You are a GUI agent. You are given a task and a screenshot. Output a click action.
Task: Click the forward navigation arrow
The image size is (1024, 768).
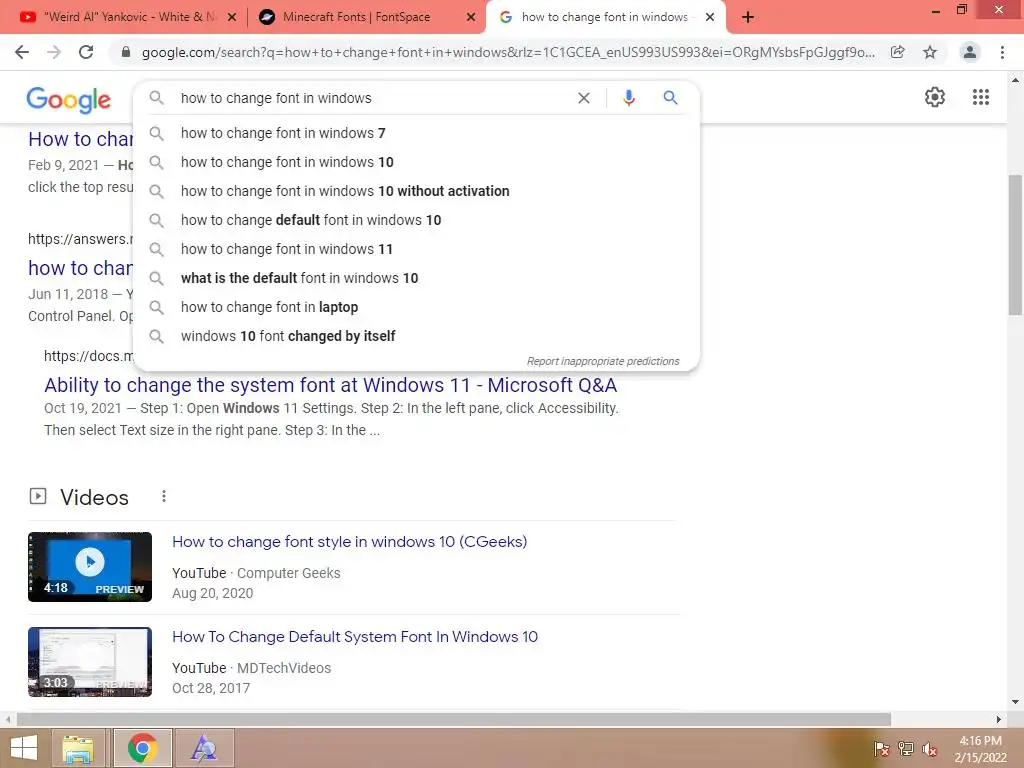[54, 52]
